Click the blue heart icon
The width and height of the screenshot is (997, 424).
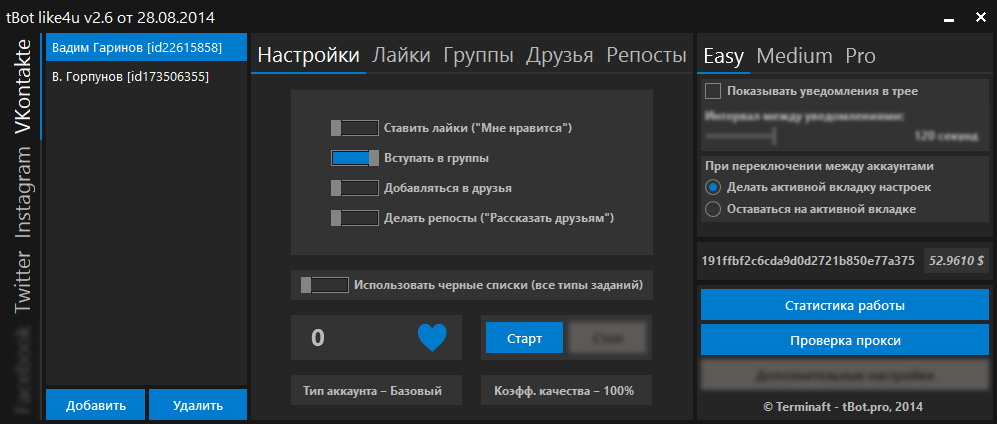(x=432, y=338)
